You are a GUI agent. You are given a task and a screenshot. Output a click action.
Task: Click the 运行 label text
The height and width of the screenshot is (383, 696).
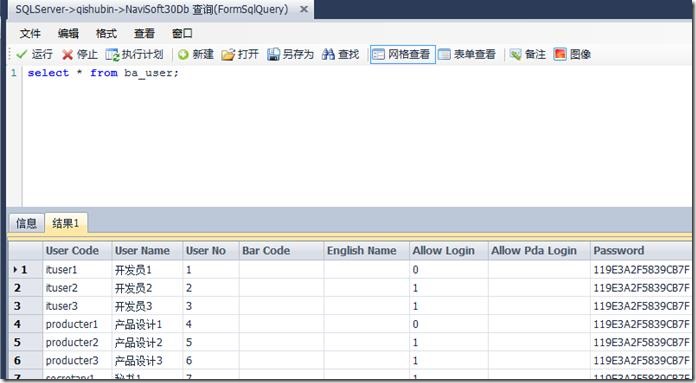[42, 55]
